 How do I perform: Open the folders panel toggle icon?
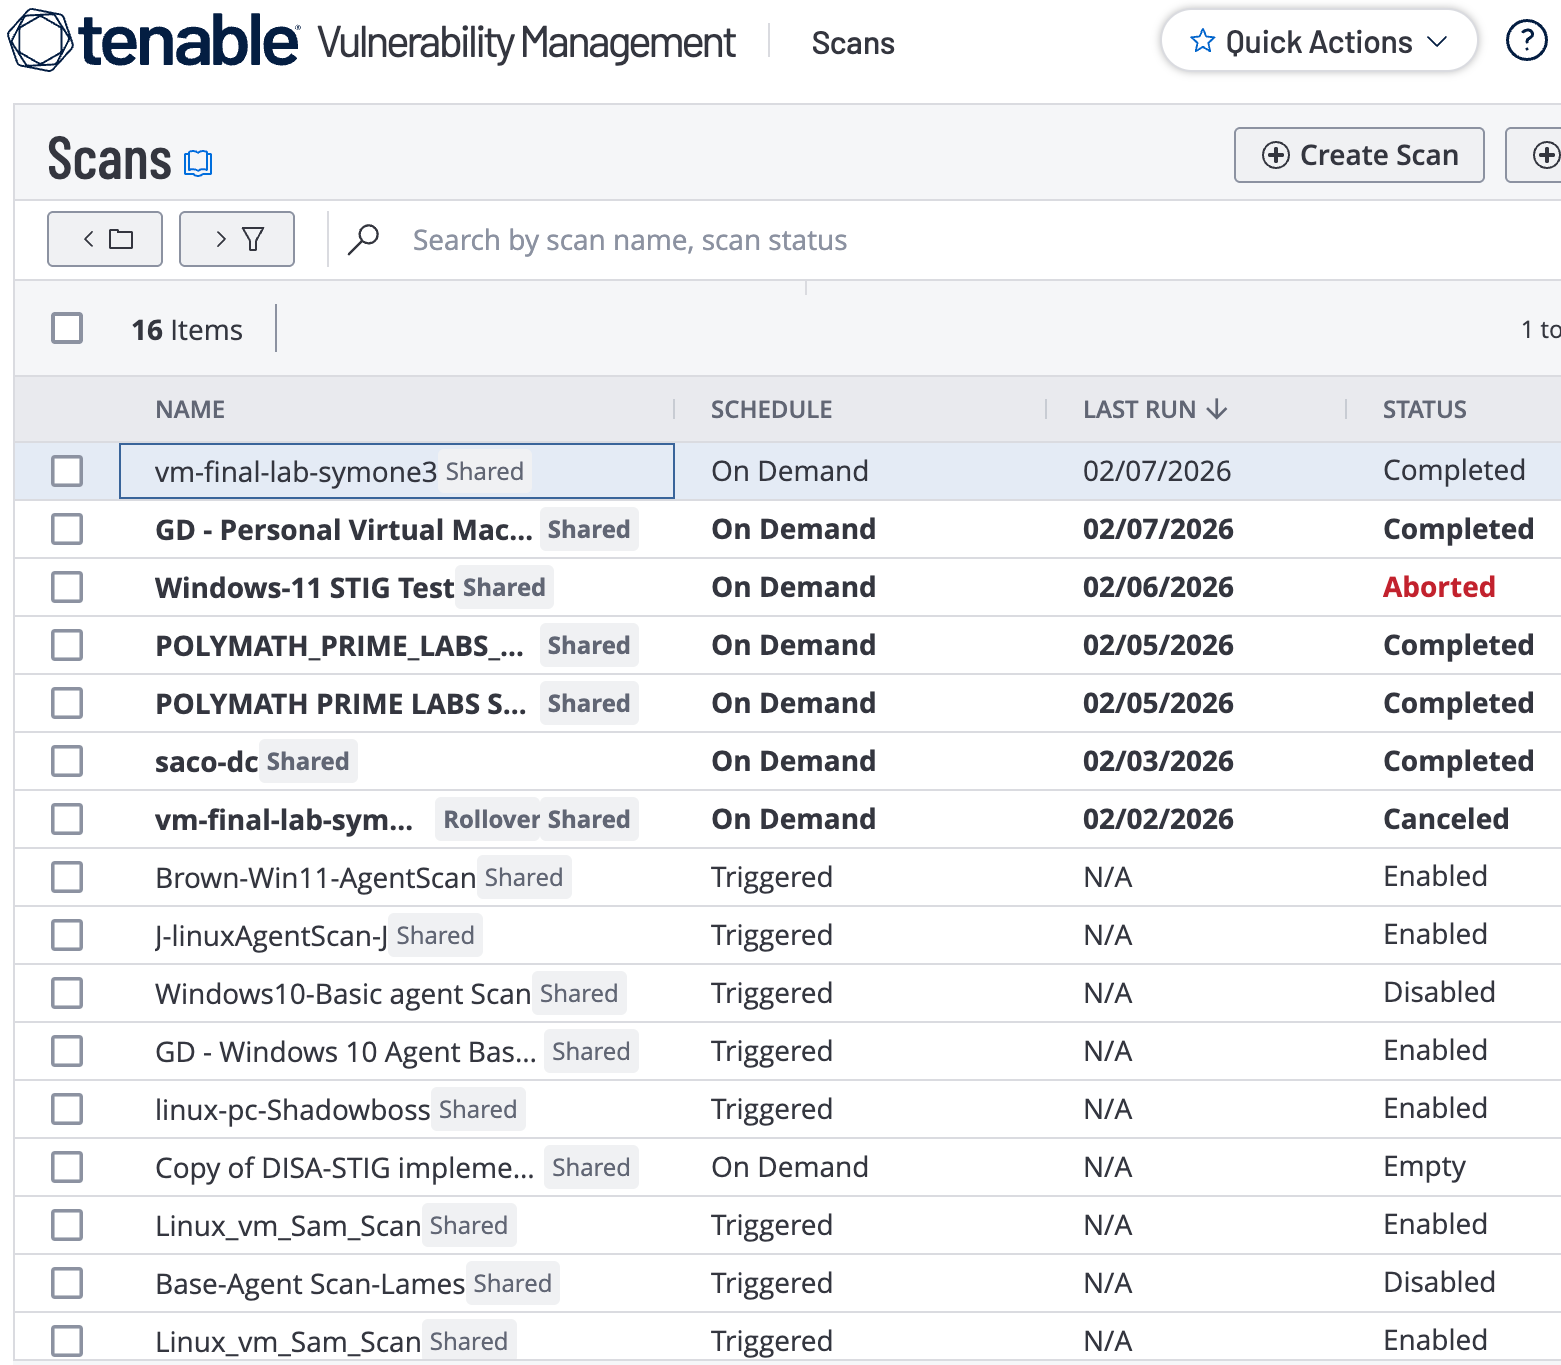(105, 239)
